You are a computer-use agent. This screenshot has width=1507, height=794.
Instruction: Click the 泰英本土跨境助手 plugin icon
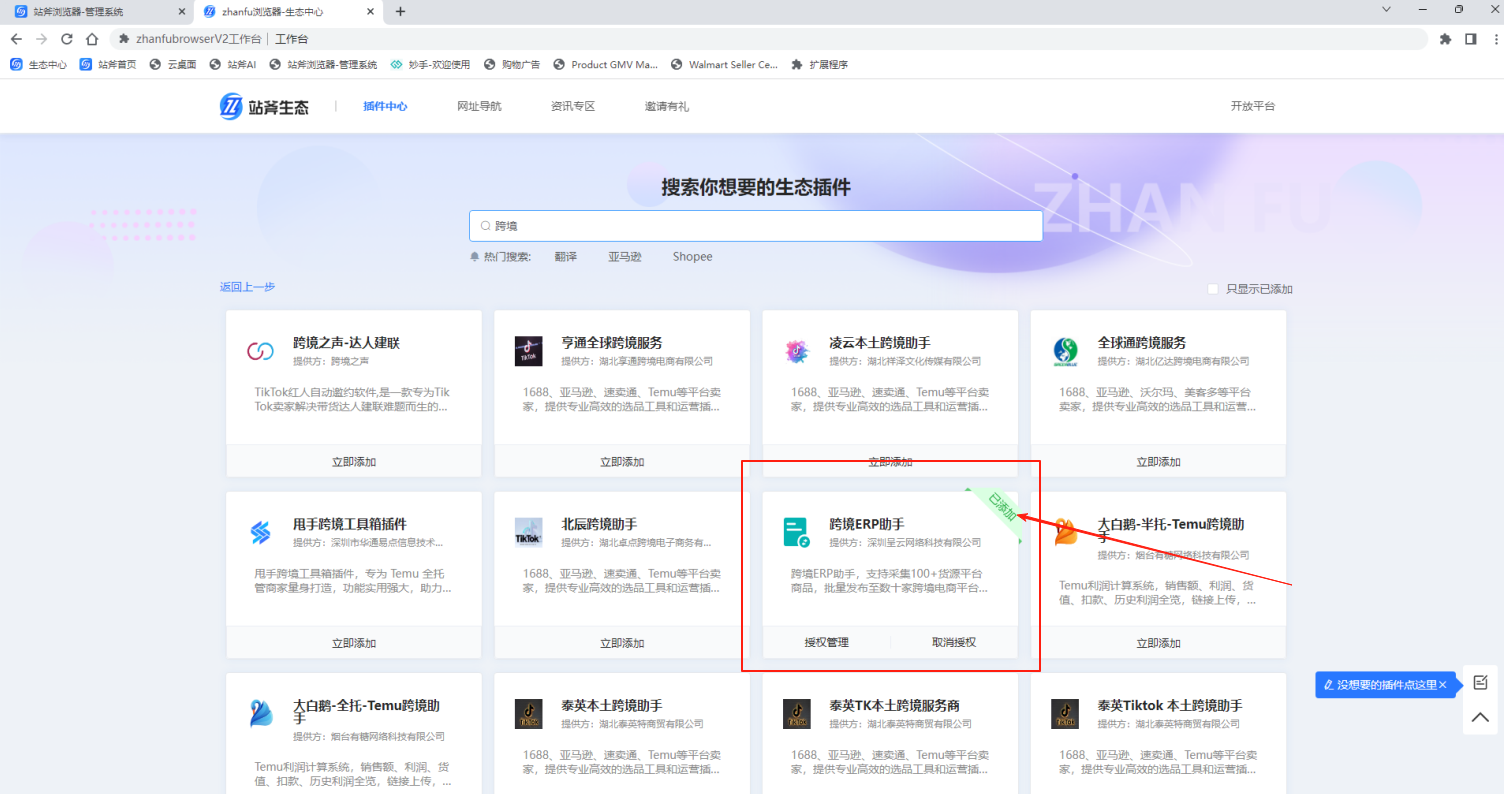click(528, 713)
